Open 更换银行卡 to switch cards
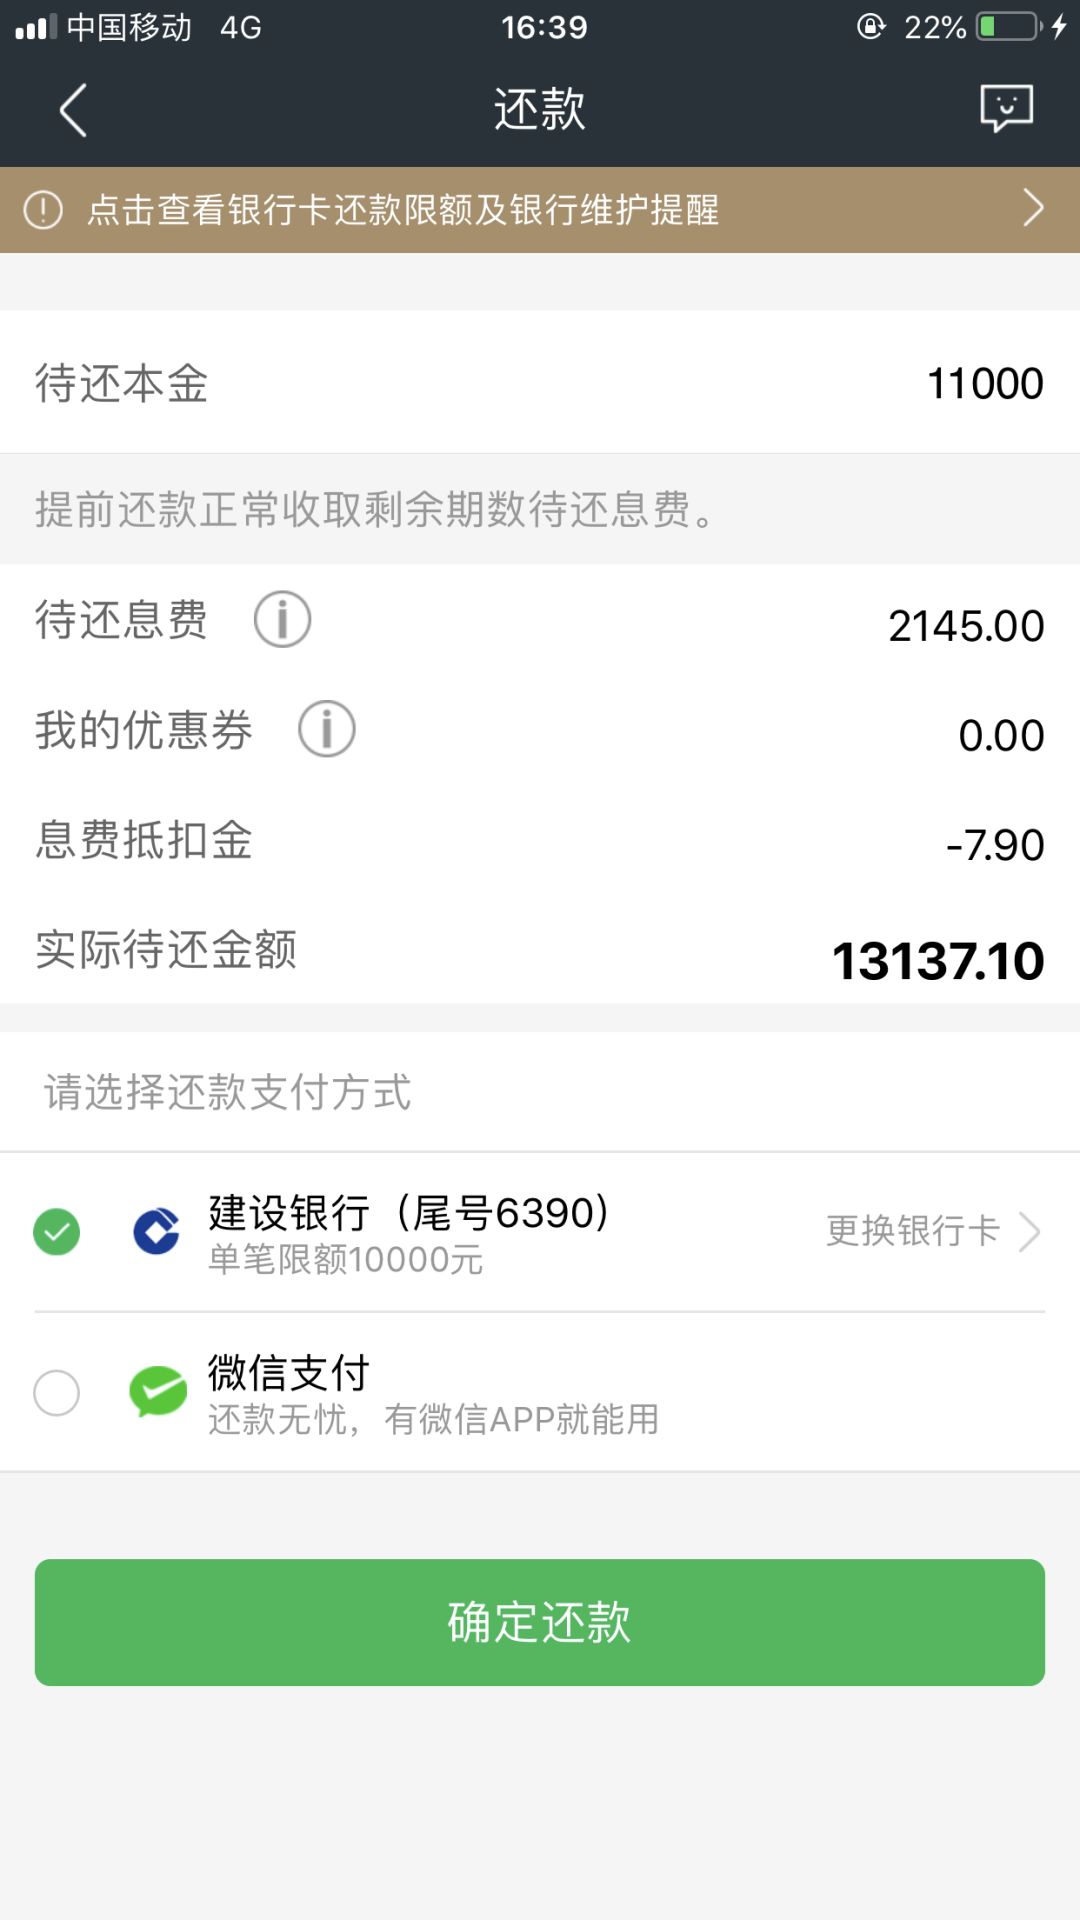This screenshot has width=1080, height=1920. (x=912, y=1231)
